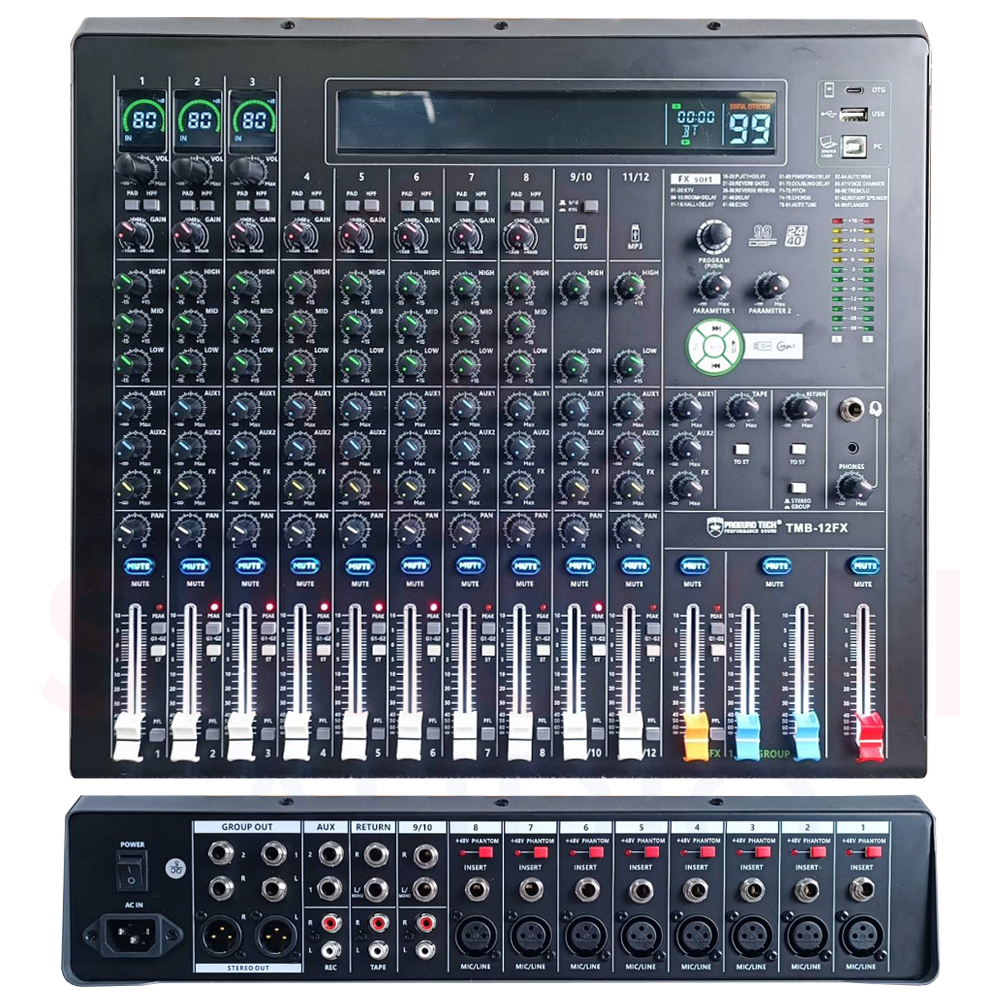This screenshot has height=1000, width=1000.
Task: Click the red main master fader cap
Action: pos(869,736)
